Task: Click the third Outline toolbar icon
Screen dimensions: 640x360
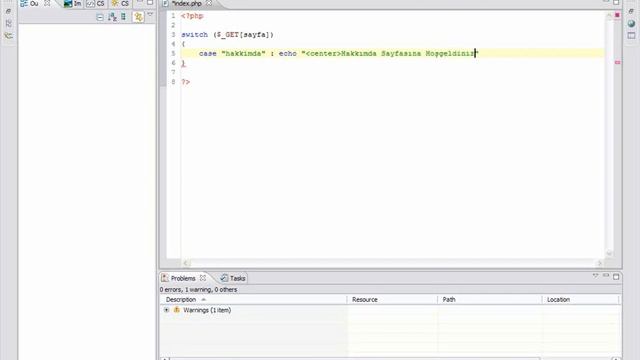Action: coord(123,17)
